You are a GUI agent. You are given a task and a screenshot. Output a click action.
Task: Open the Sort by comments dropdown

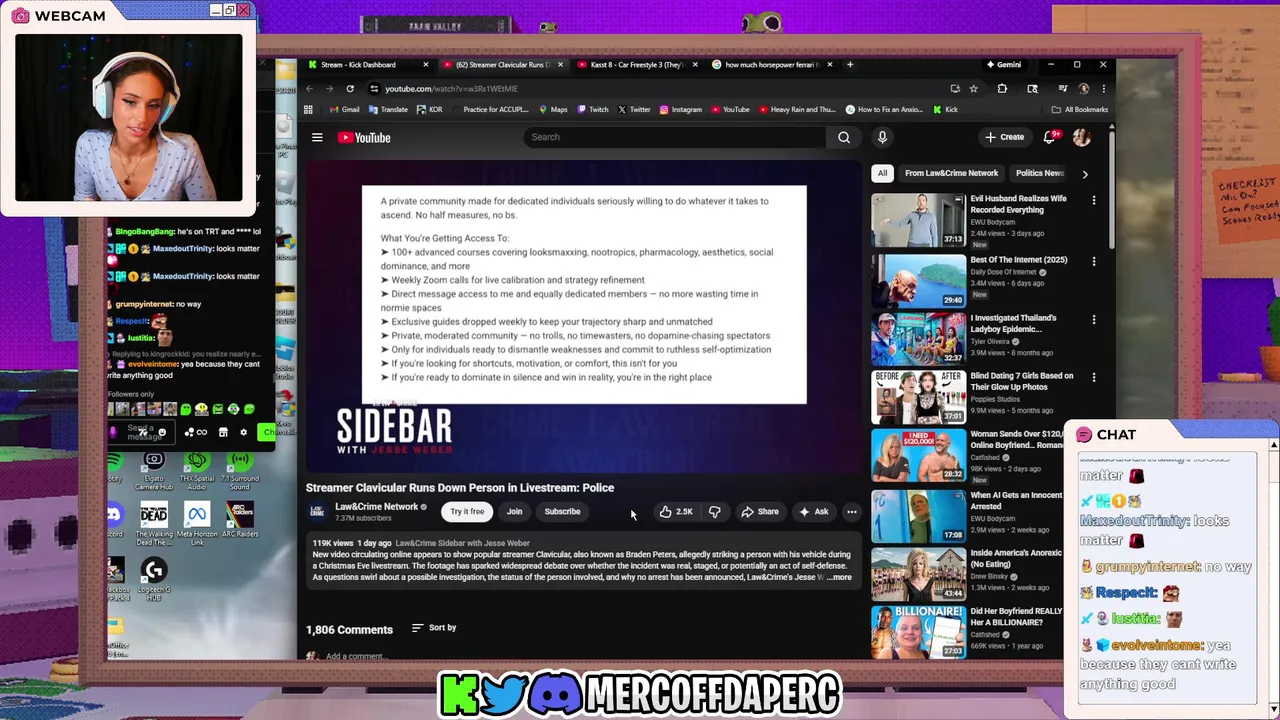tap(434, 628)
